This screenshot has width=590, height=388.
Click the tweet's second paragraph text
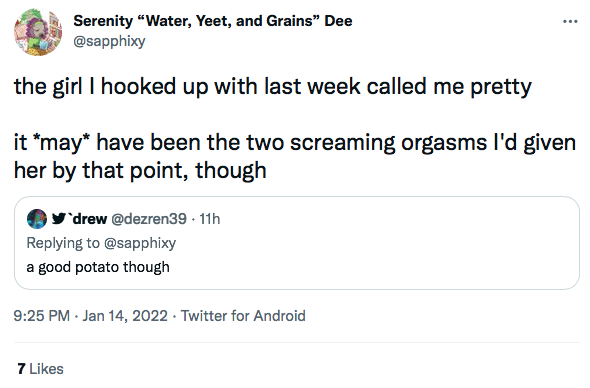pyautogui.click(x=295, y=157)
